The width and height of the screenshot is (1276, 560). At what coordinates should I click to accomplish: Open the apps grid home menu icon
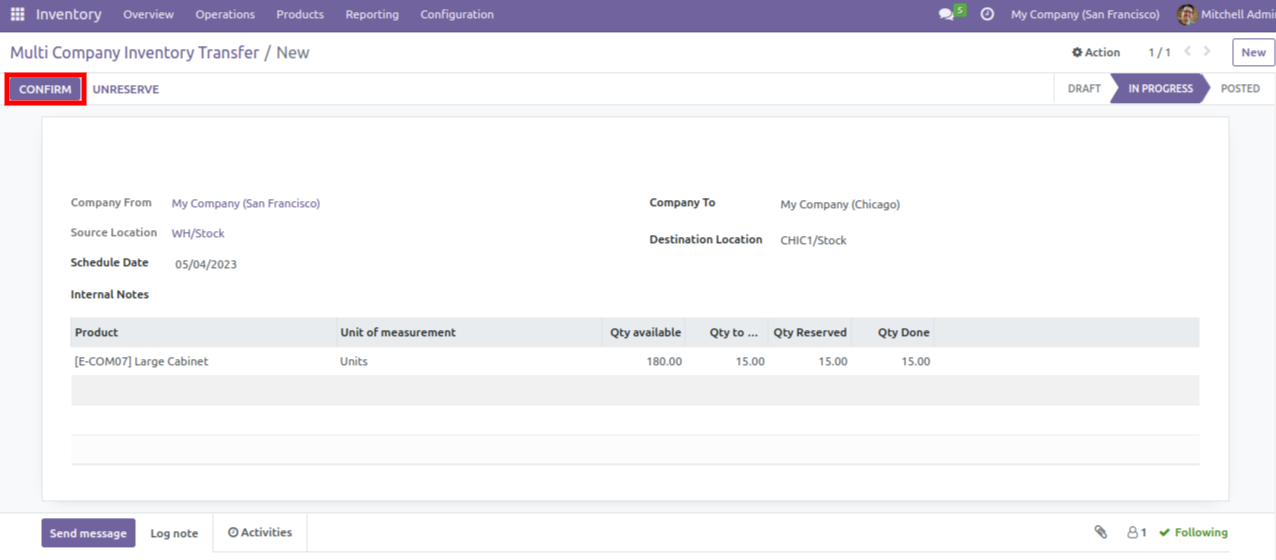(x=17, y=15)
